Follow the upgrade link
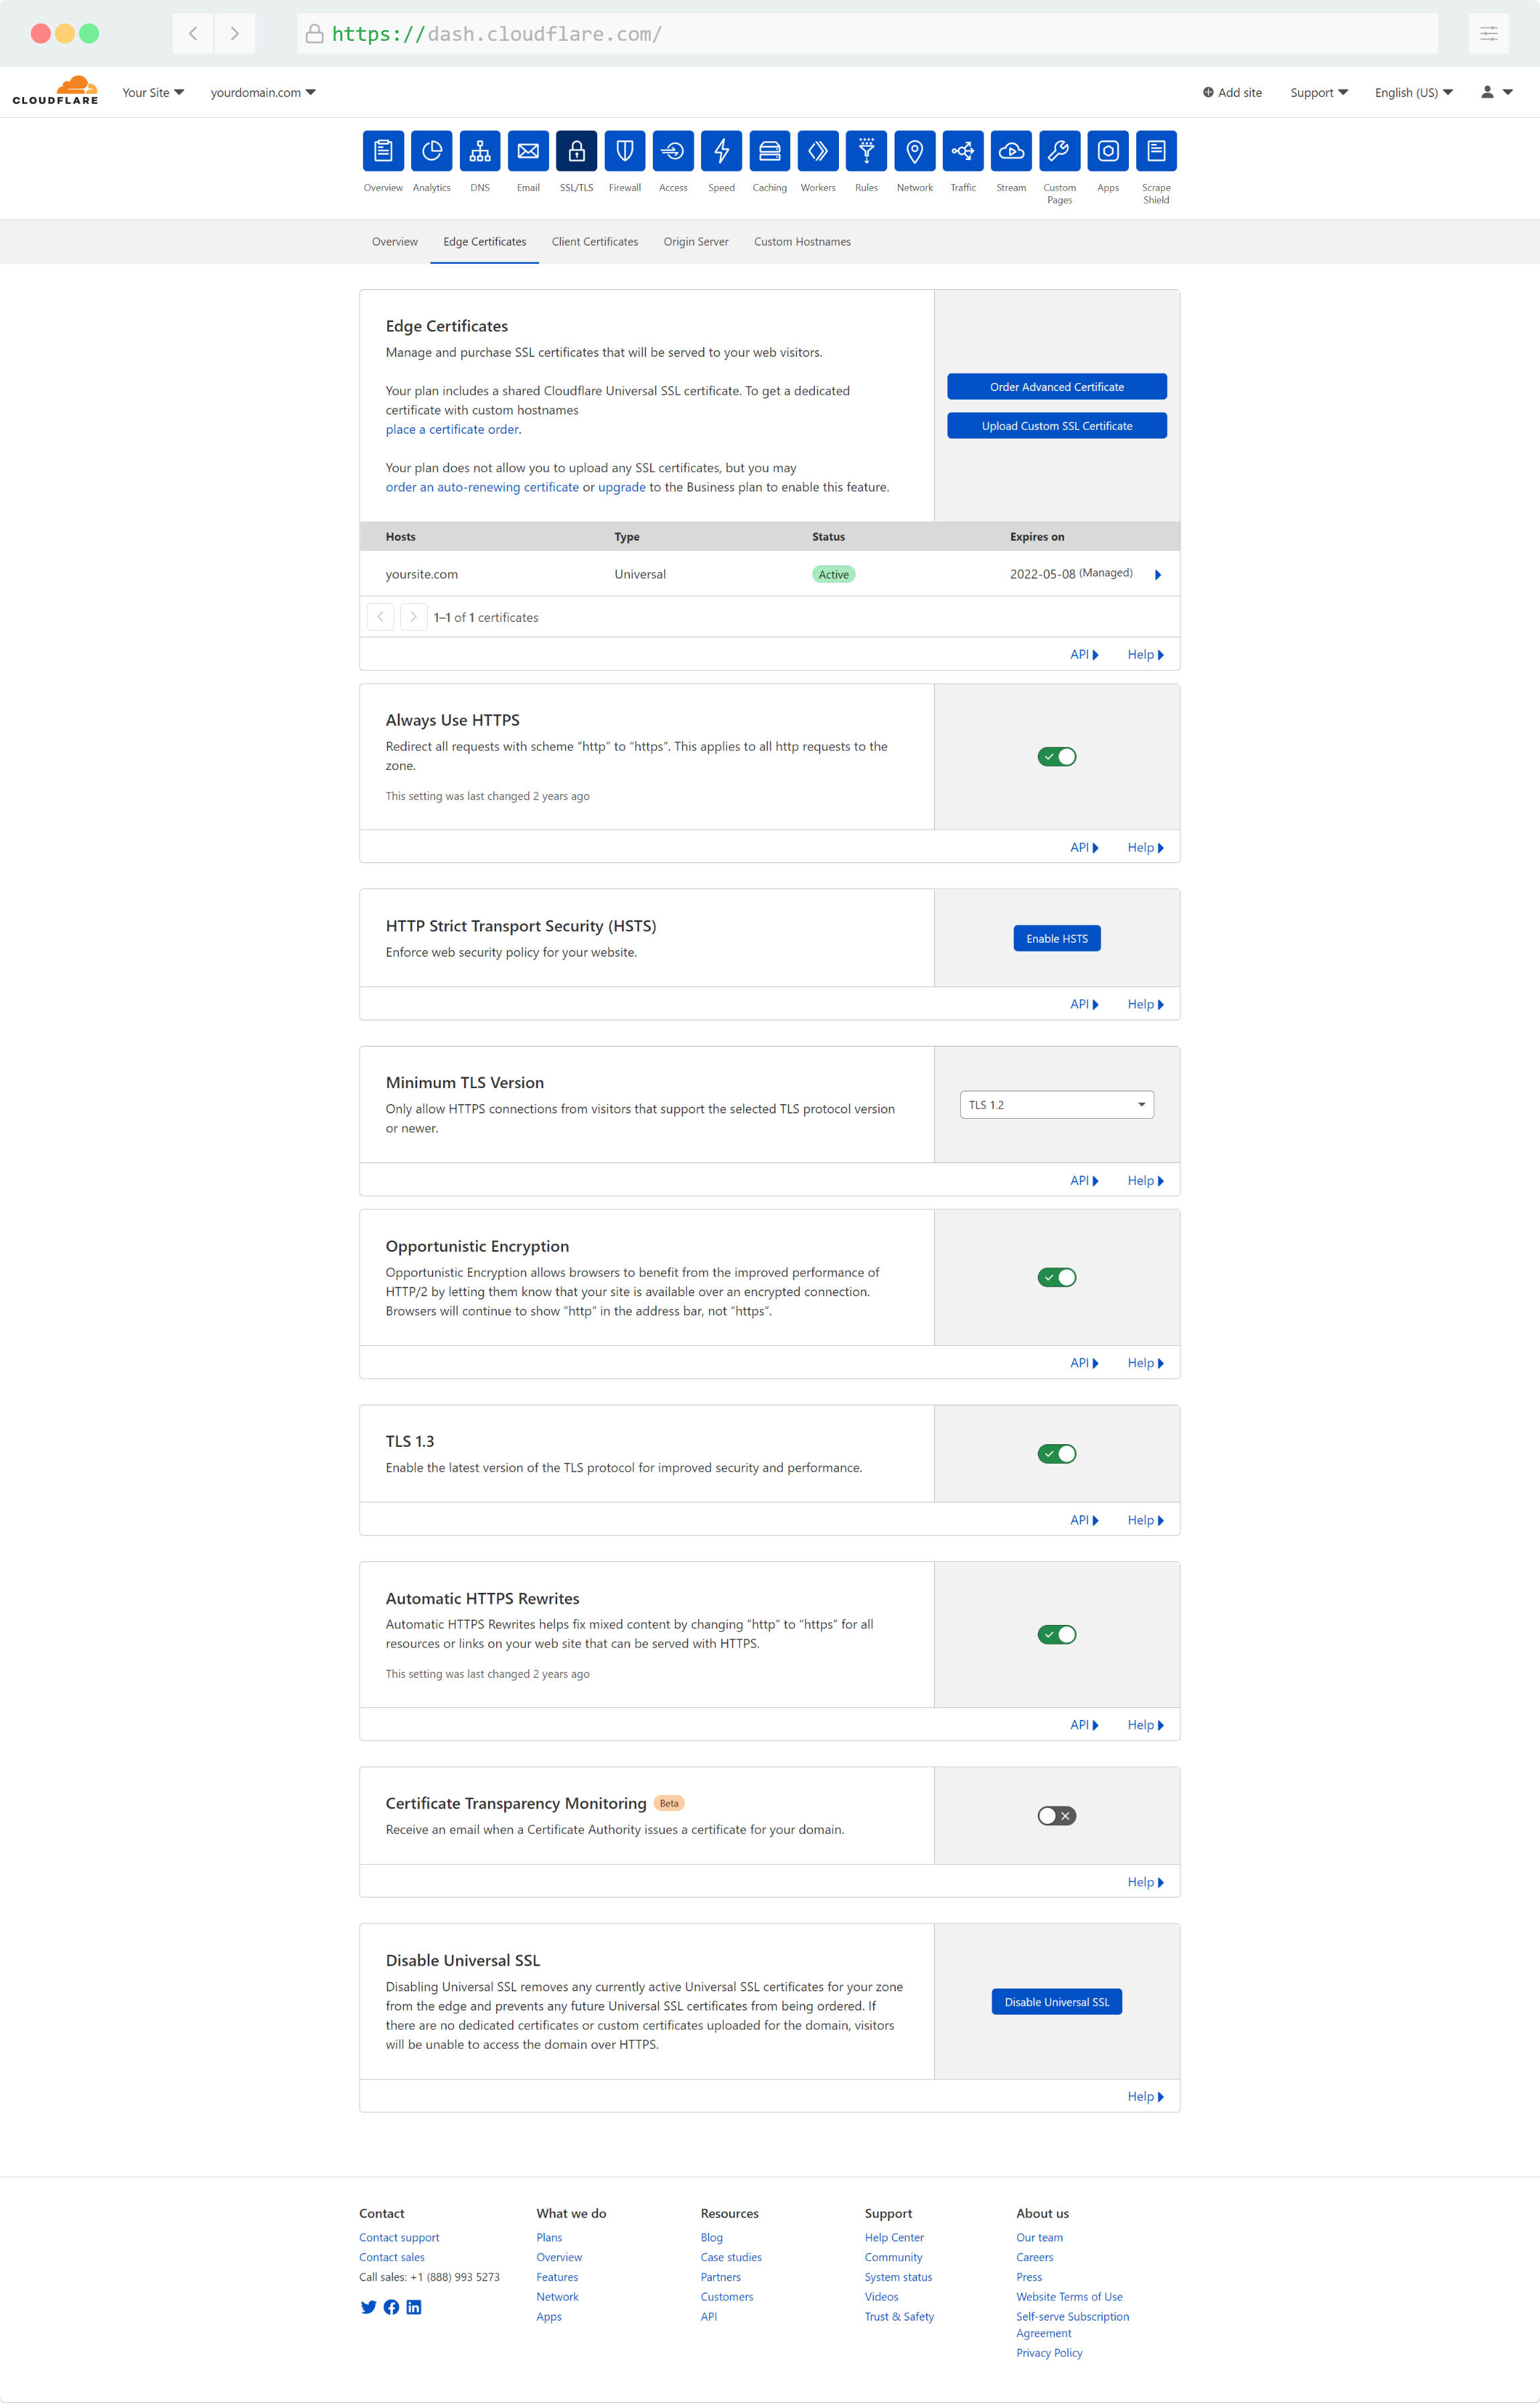1540x2403 pixels. click(622, 488)
